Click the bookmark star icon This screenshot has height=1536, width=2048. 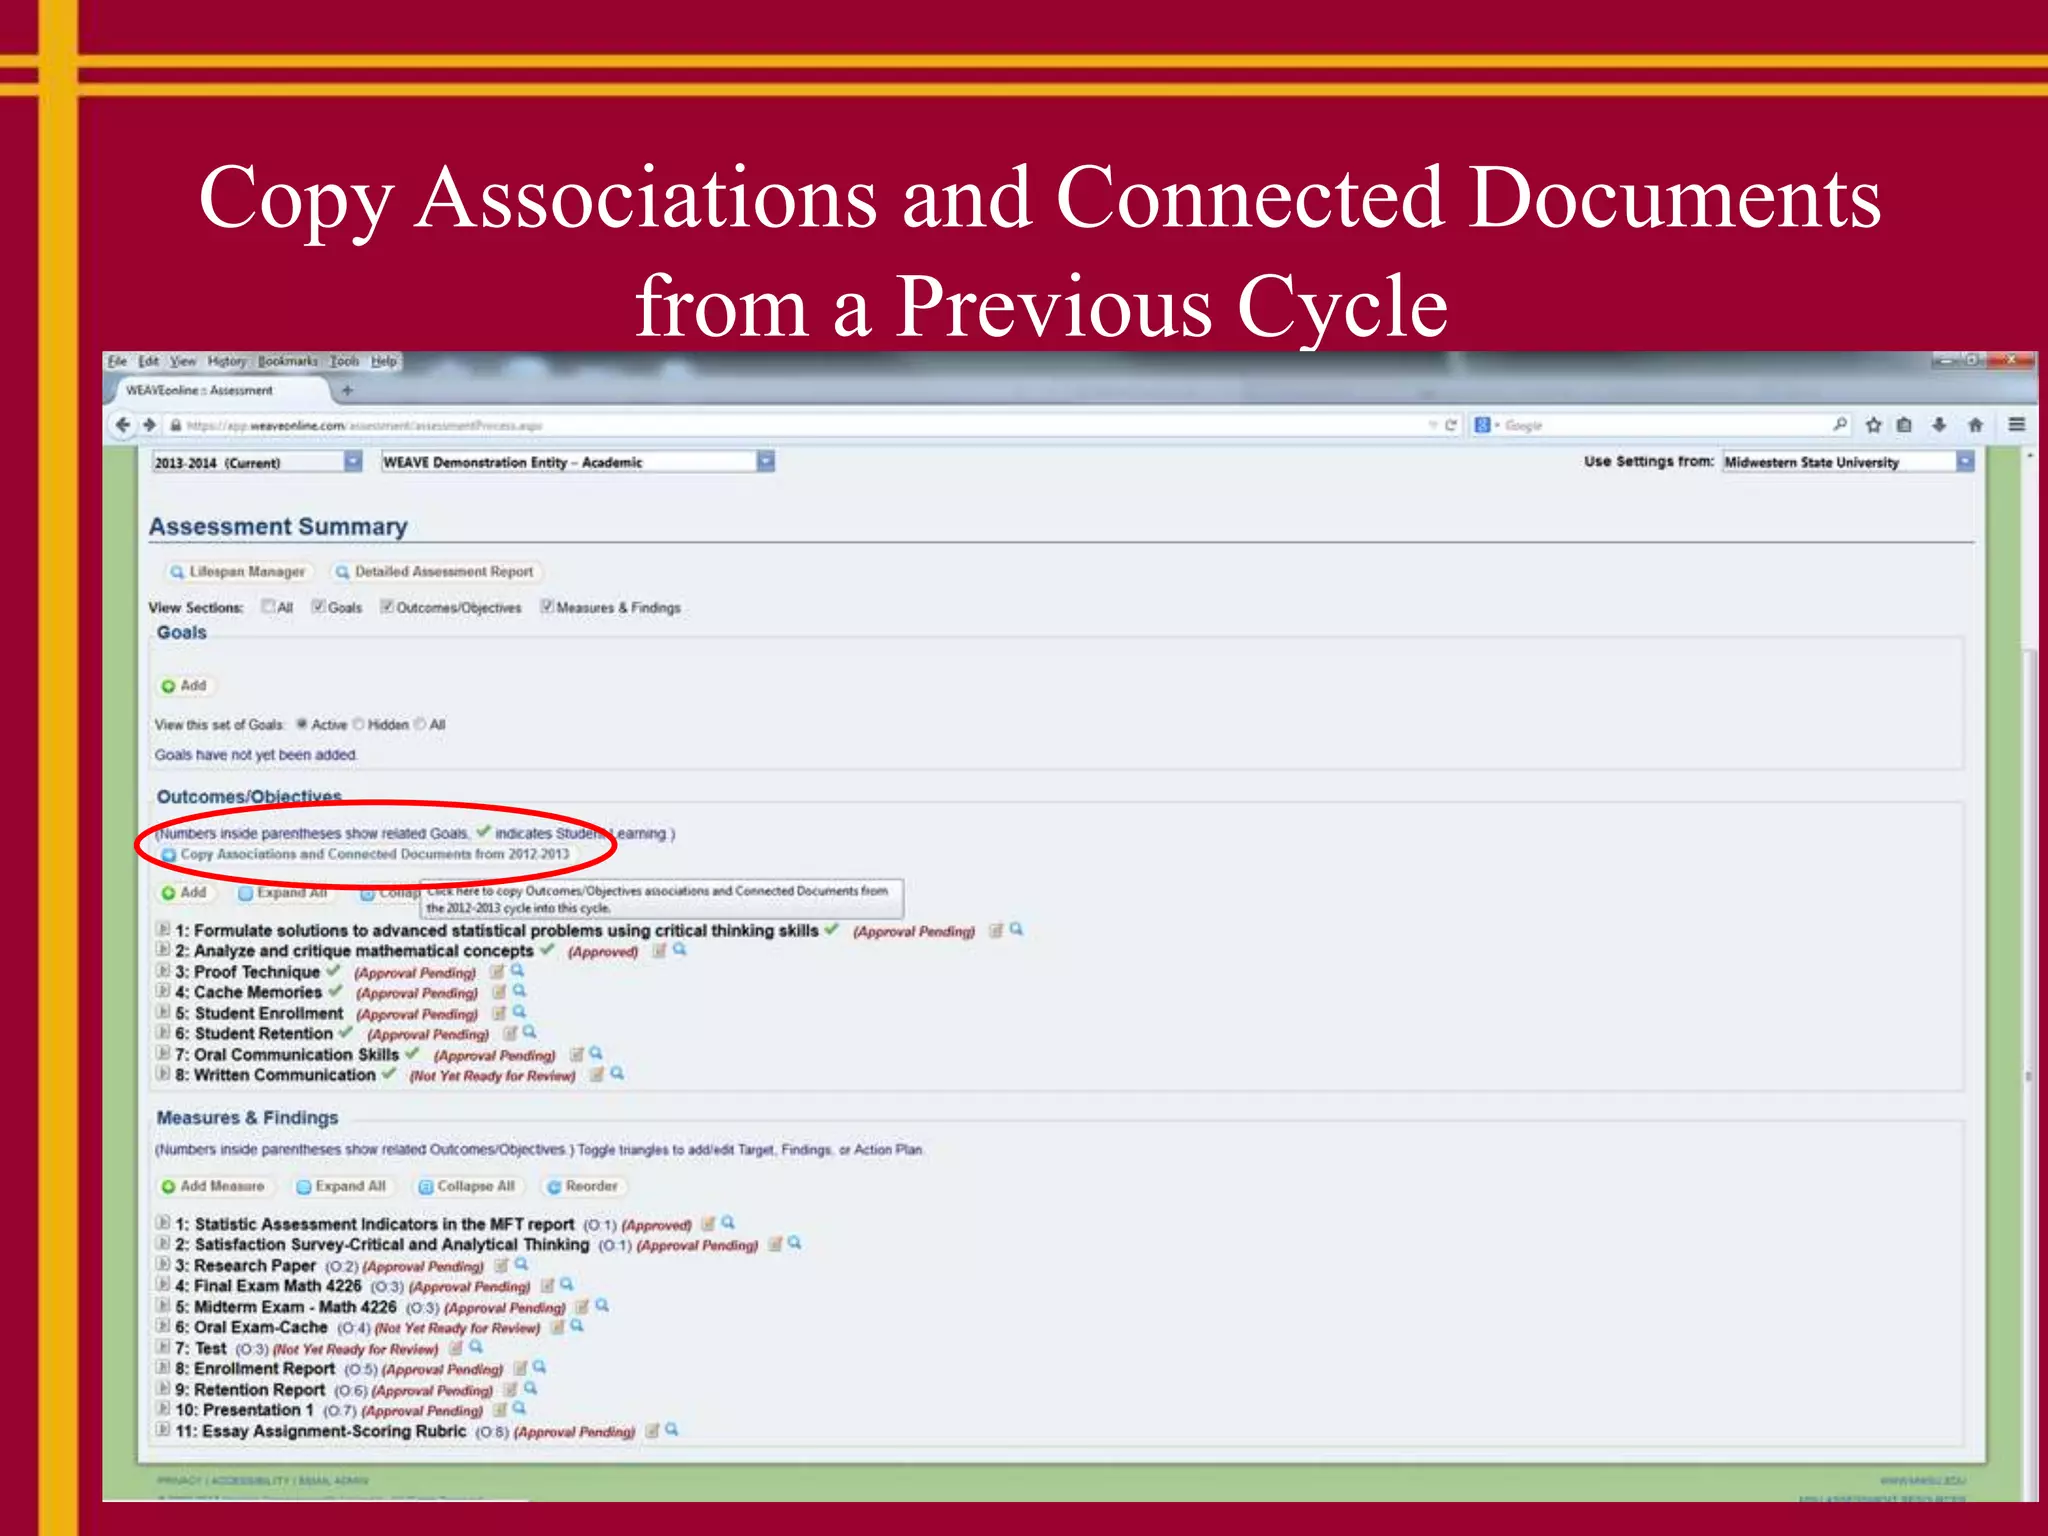tap(1873, 425)
